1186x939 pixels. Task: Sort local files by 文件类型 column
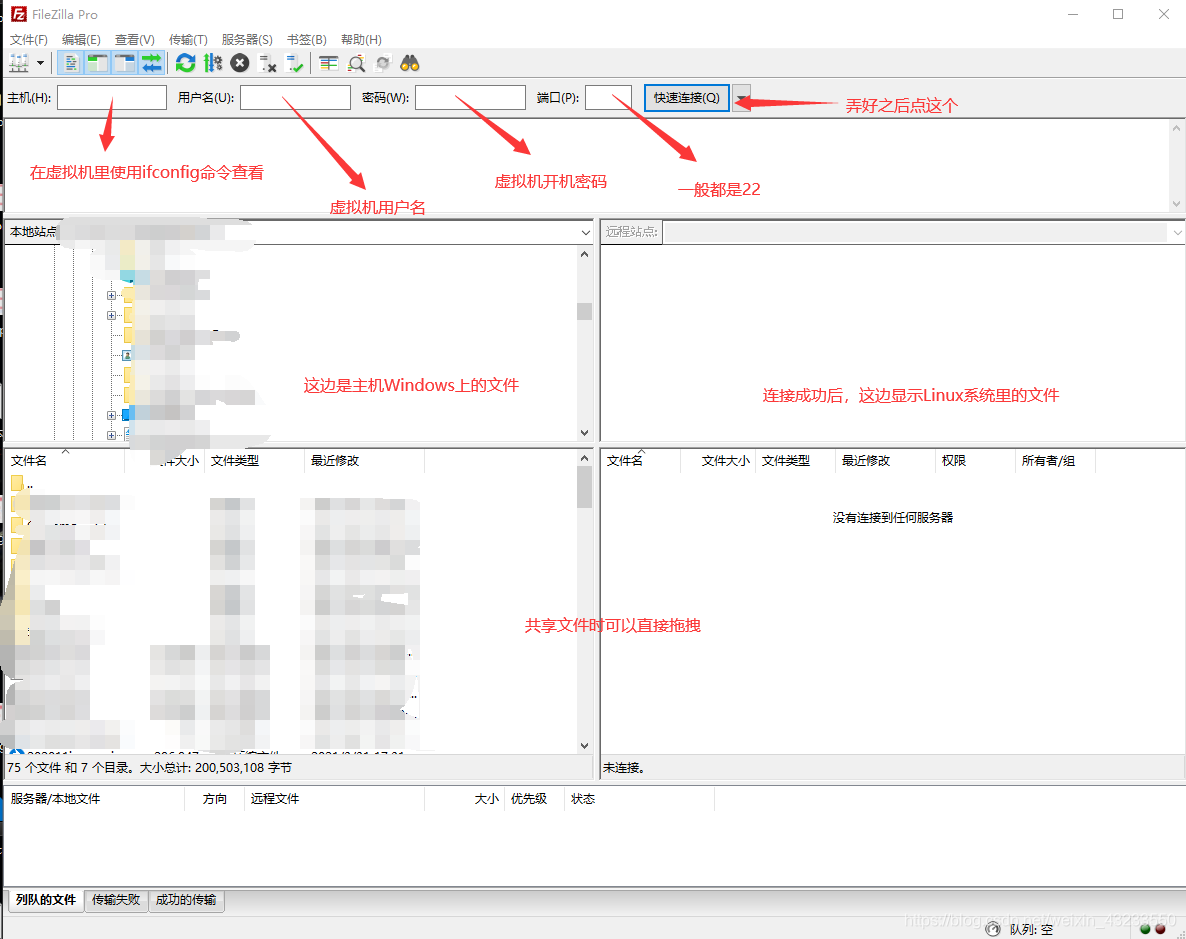pyautogui.click(x=254, y=460)
